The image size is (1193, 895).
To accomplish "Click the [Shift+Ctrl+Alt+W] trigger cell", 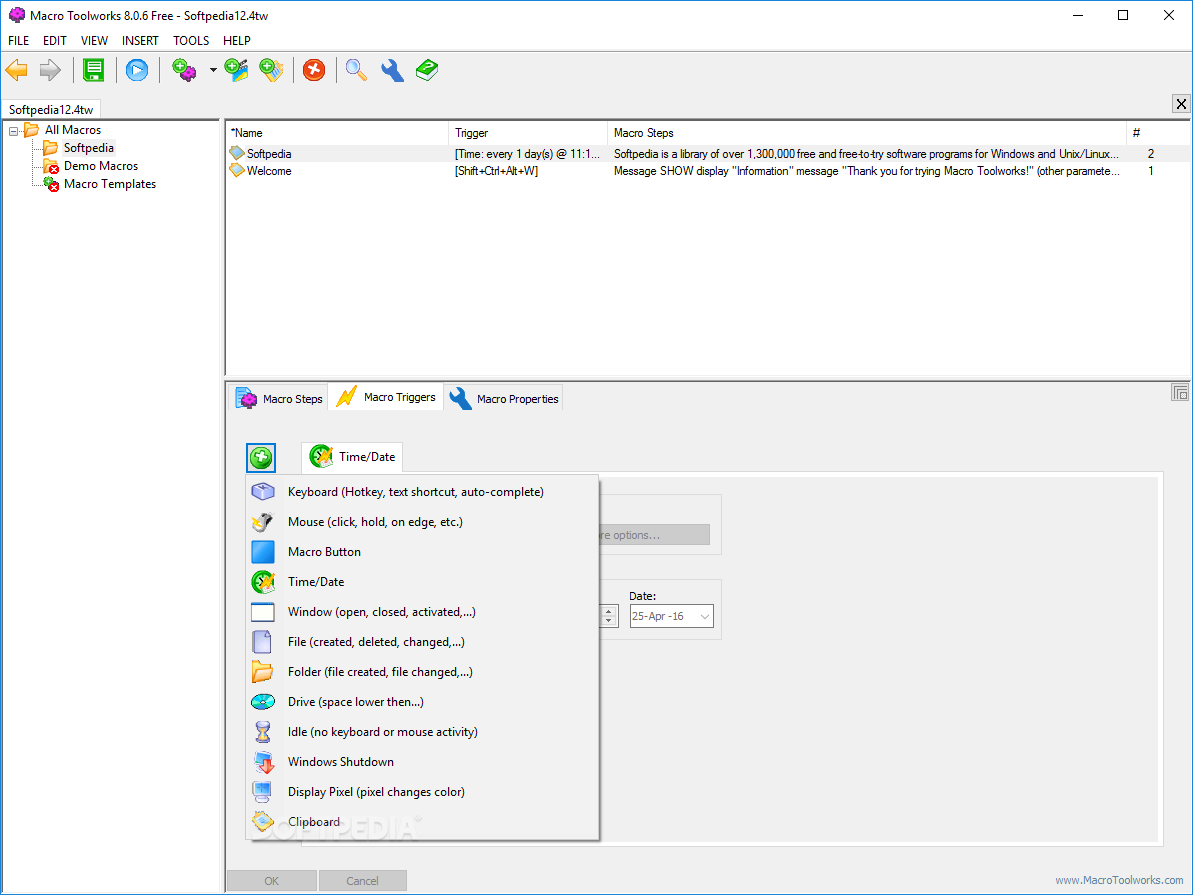I will point(496,171).
